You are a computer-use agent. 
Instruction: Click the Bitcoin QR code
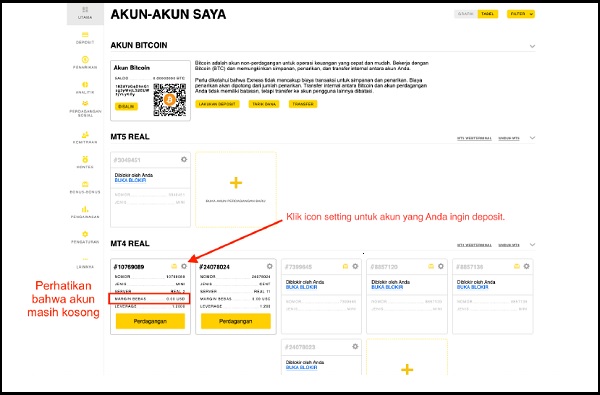coord(170,100)
